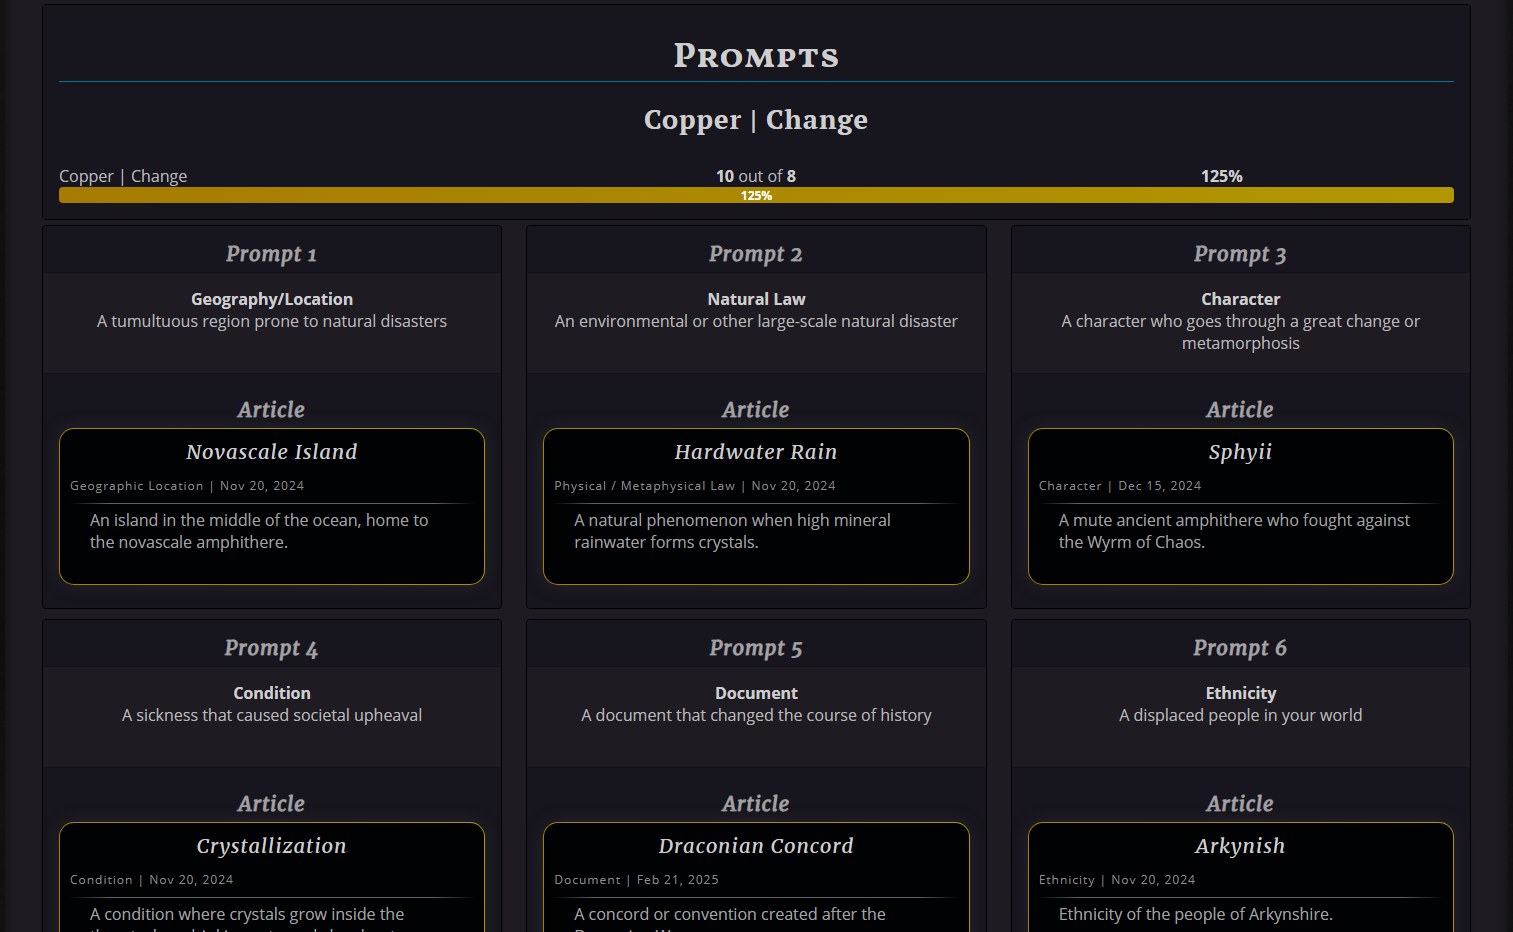Viewport: 1513px width, 932px height.
Task: Click the 10 out of 8 counter
Action: point(756,176)
